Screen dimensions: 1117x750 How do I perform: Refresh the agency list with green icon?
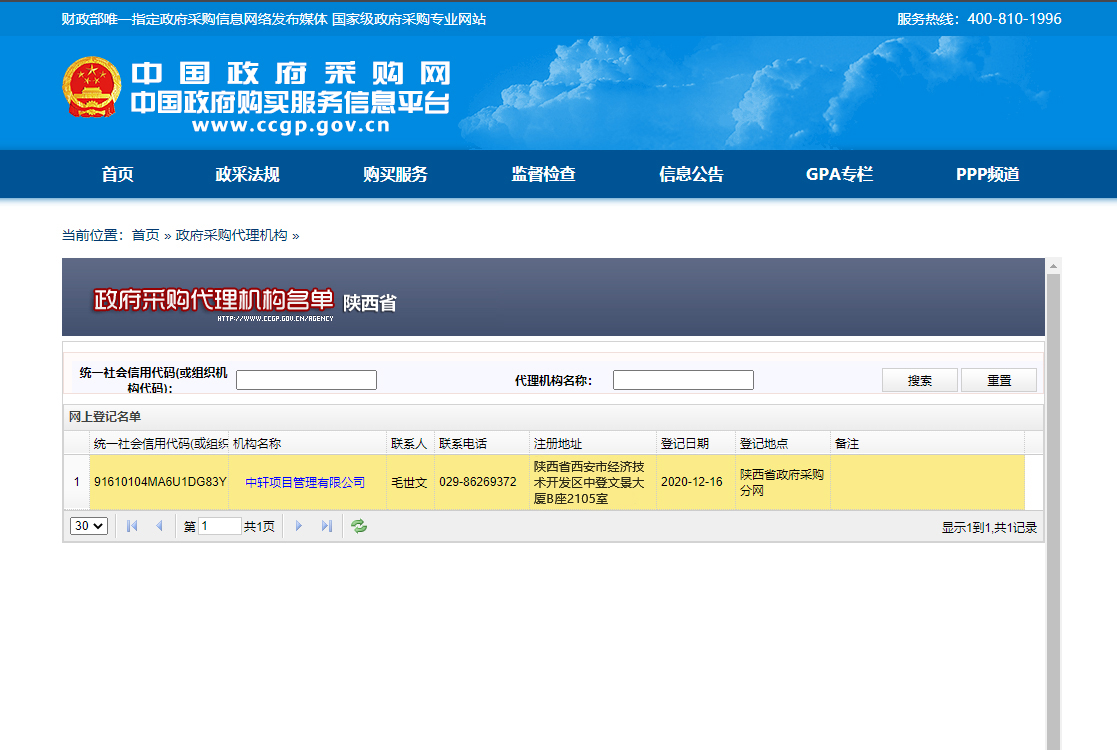click(359, 526)
